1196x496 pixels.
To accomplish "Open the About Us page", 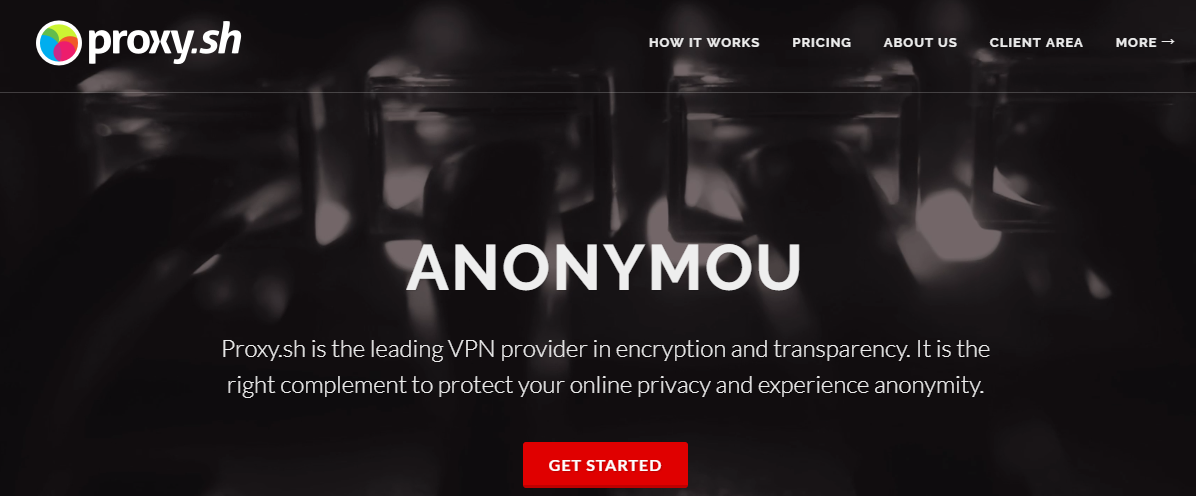I will tap(920, 43).
